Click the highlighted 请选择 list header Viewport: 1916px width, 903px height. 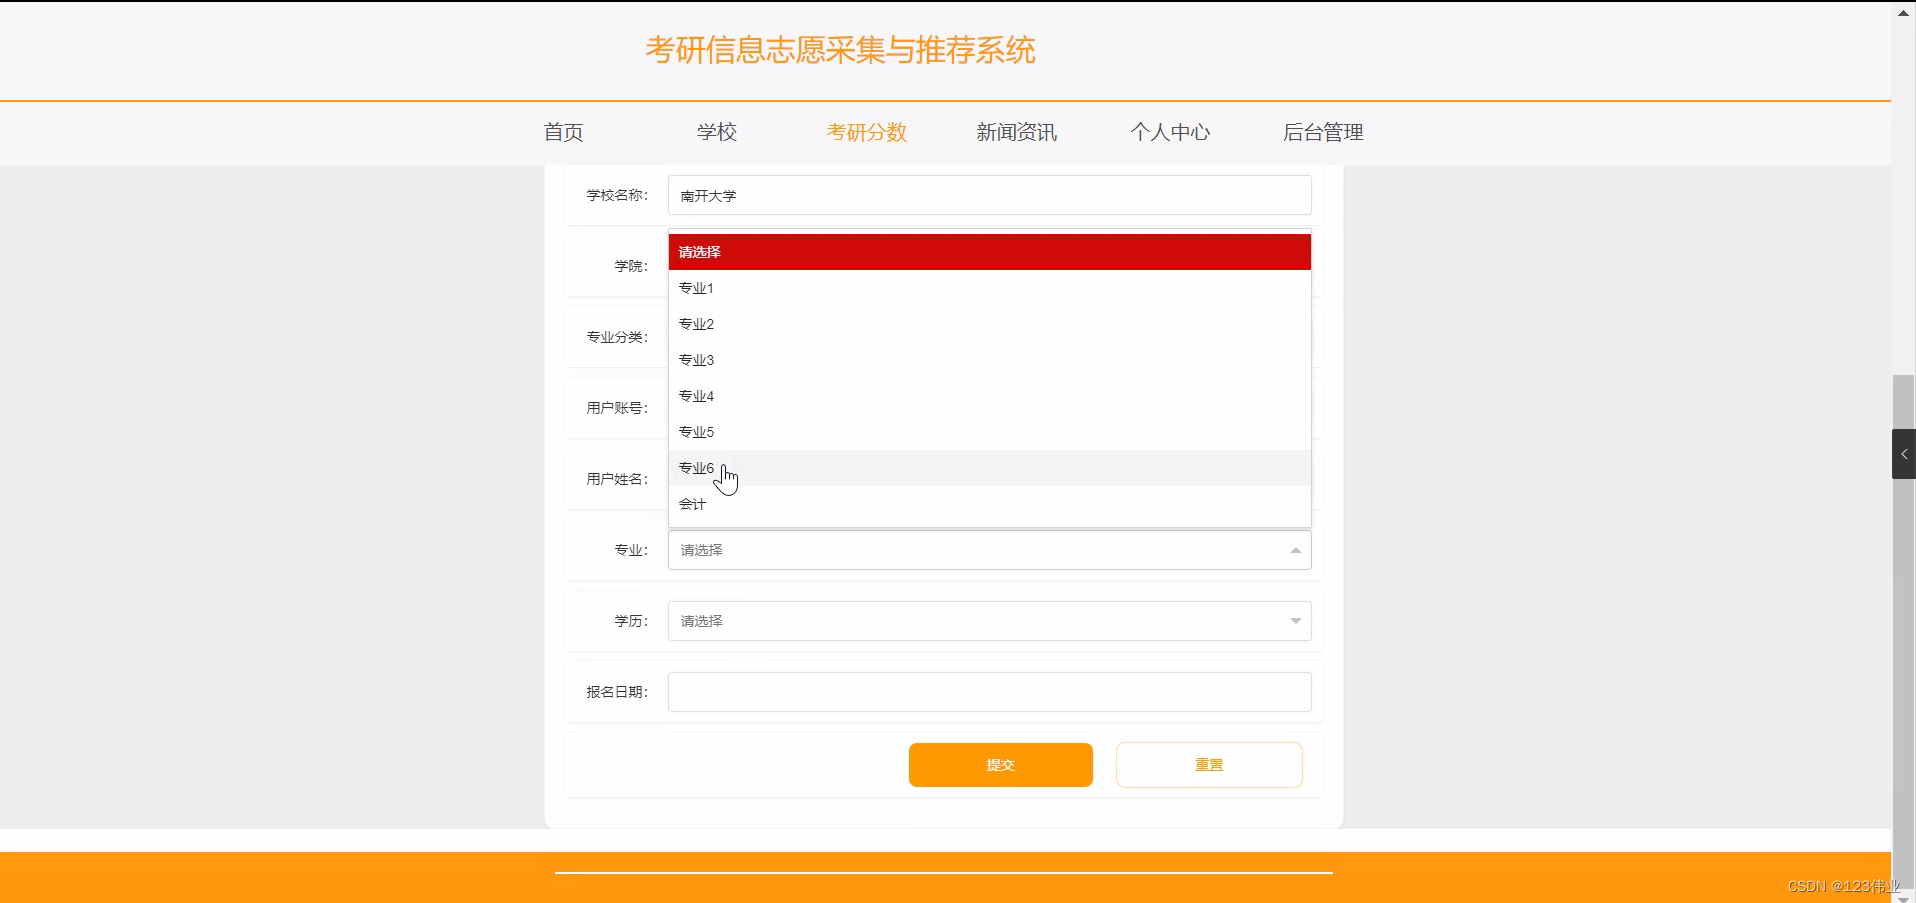point(700,251)
